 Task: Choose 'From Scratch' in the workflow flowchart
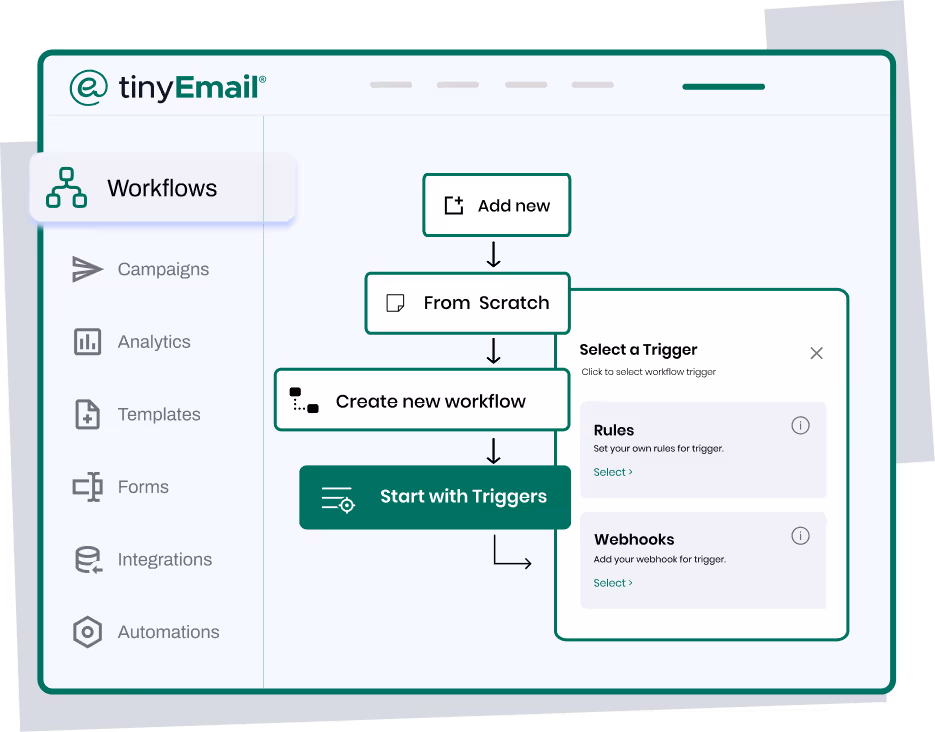467,303
